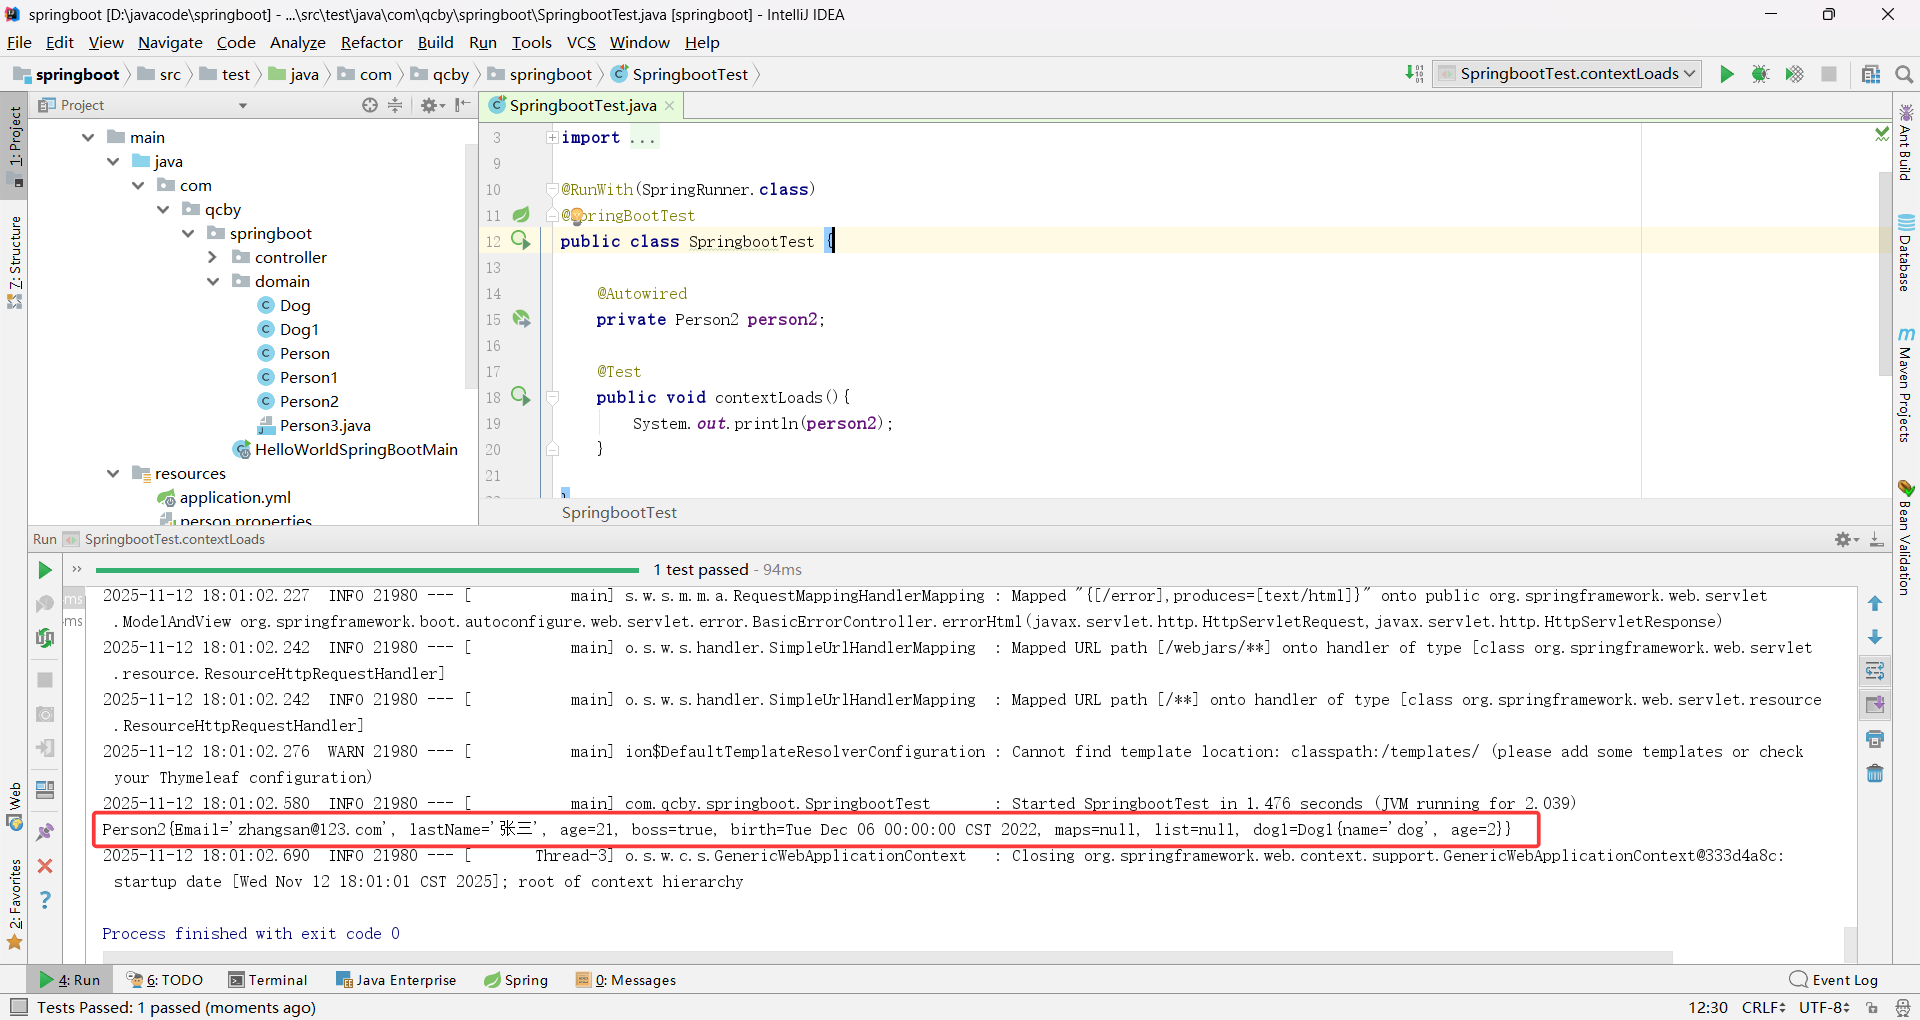This screenshot has height=1020, width=1920.
Task: Open Search Everywhere magnifier icon
Action: [x=1904, y=74]
